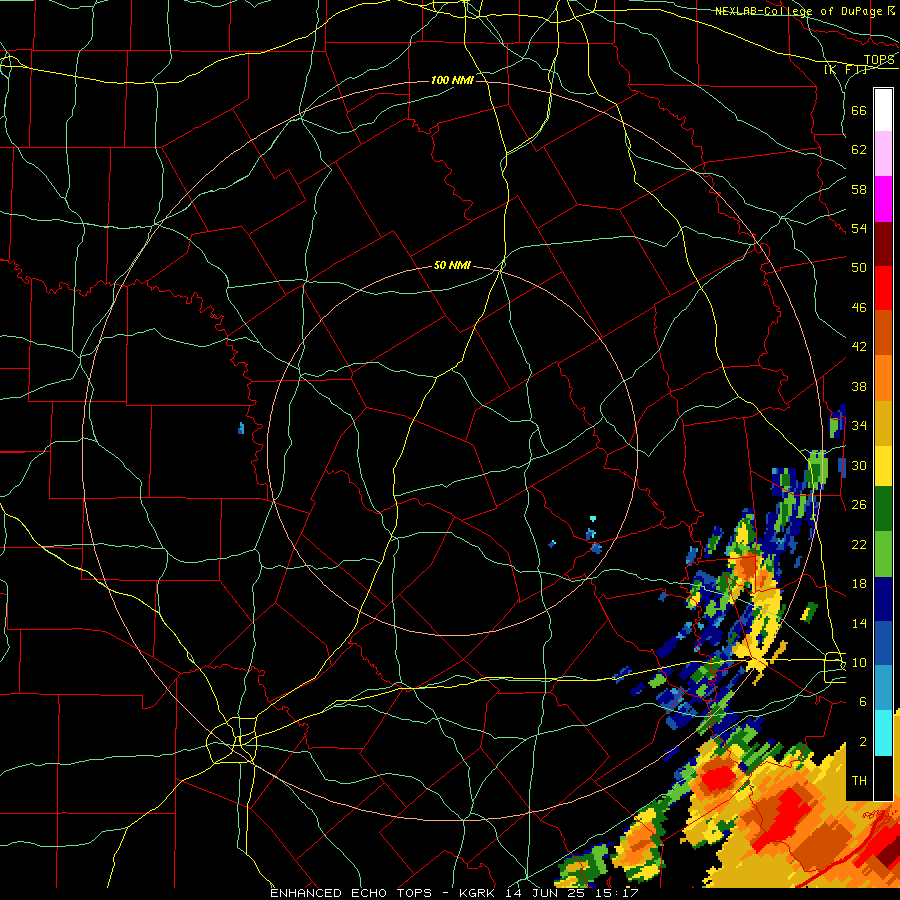Click the legend value "62"
Viewport: 900px width, 900px height.
point(859,150)
